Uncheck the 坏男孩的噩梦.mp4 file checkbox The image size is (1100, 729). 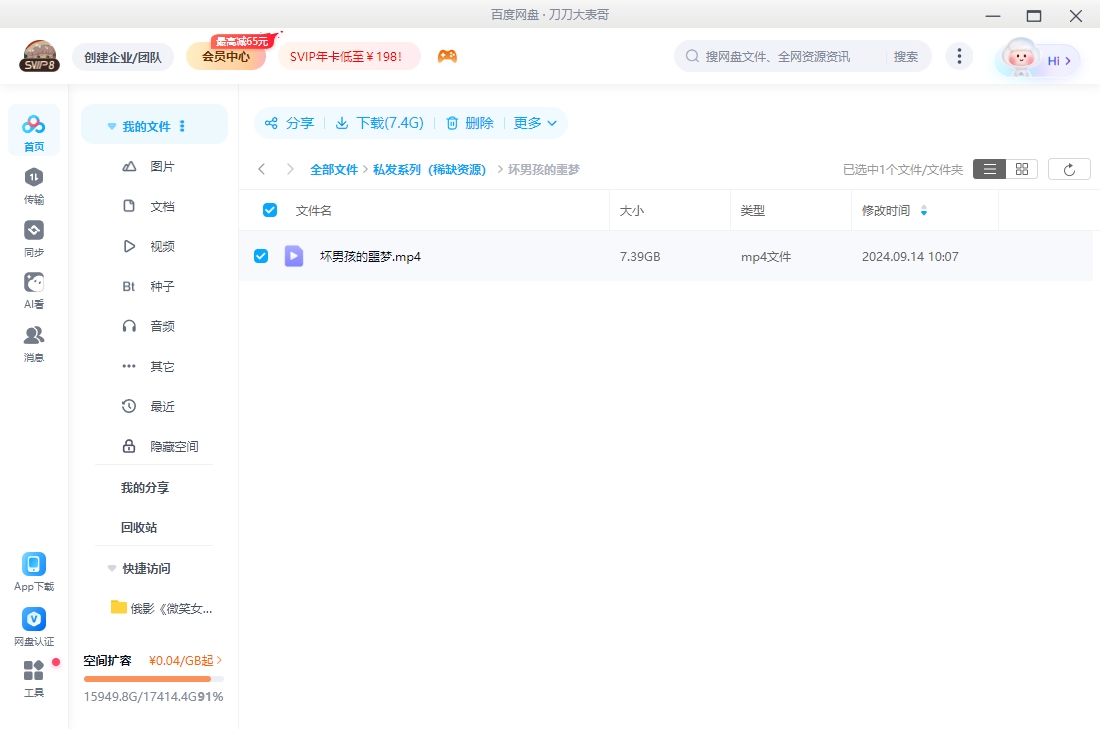[261, 256]
